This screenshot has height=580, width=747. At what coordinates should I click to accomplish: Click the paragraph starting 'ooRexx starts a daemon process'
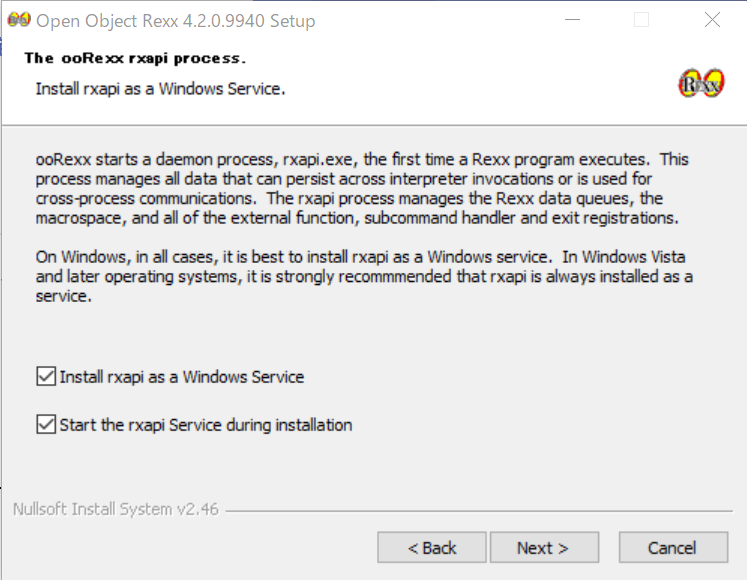pos(360,188)
